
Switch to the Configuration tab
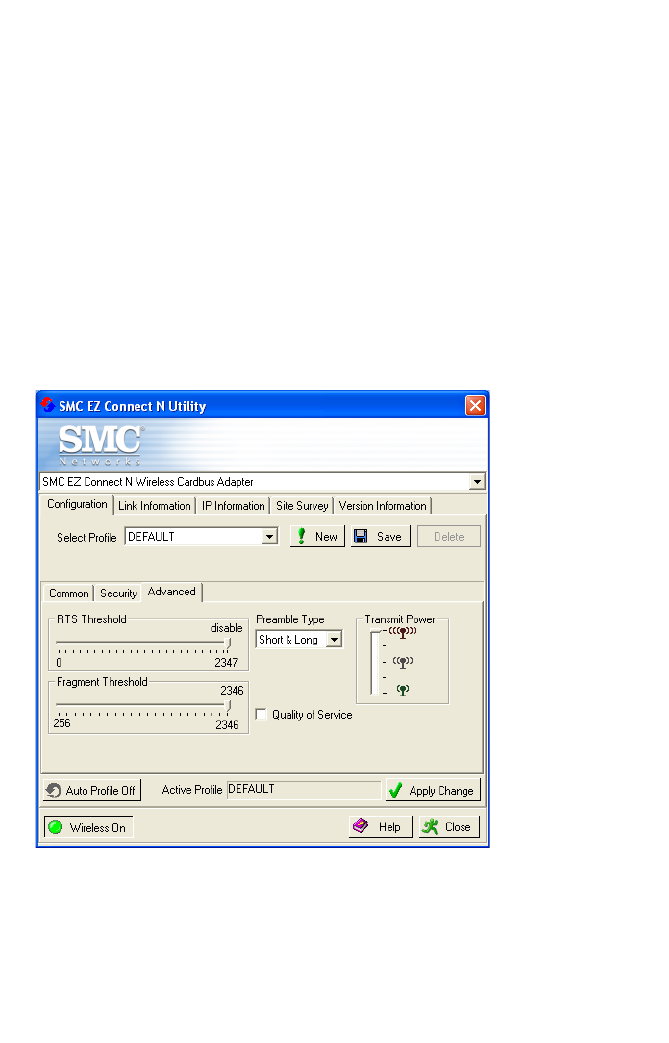click(77, 504)
